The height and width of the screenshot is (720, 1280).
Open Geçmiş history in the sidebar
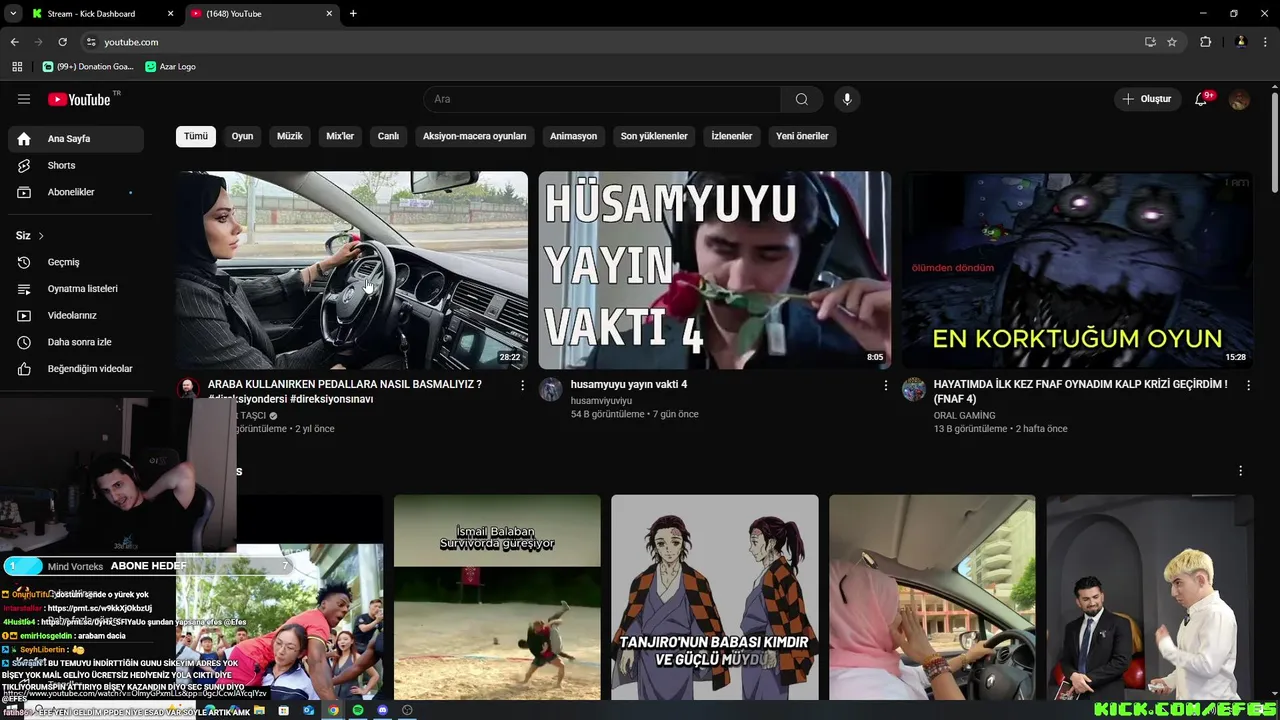[76, 262]
